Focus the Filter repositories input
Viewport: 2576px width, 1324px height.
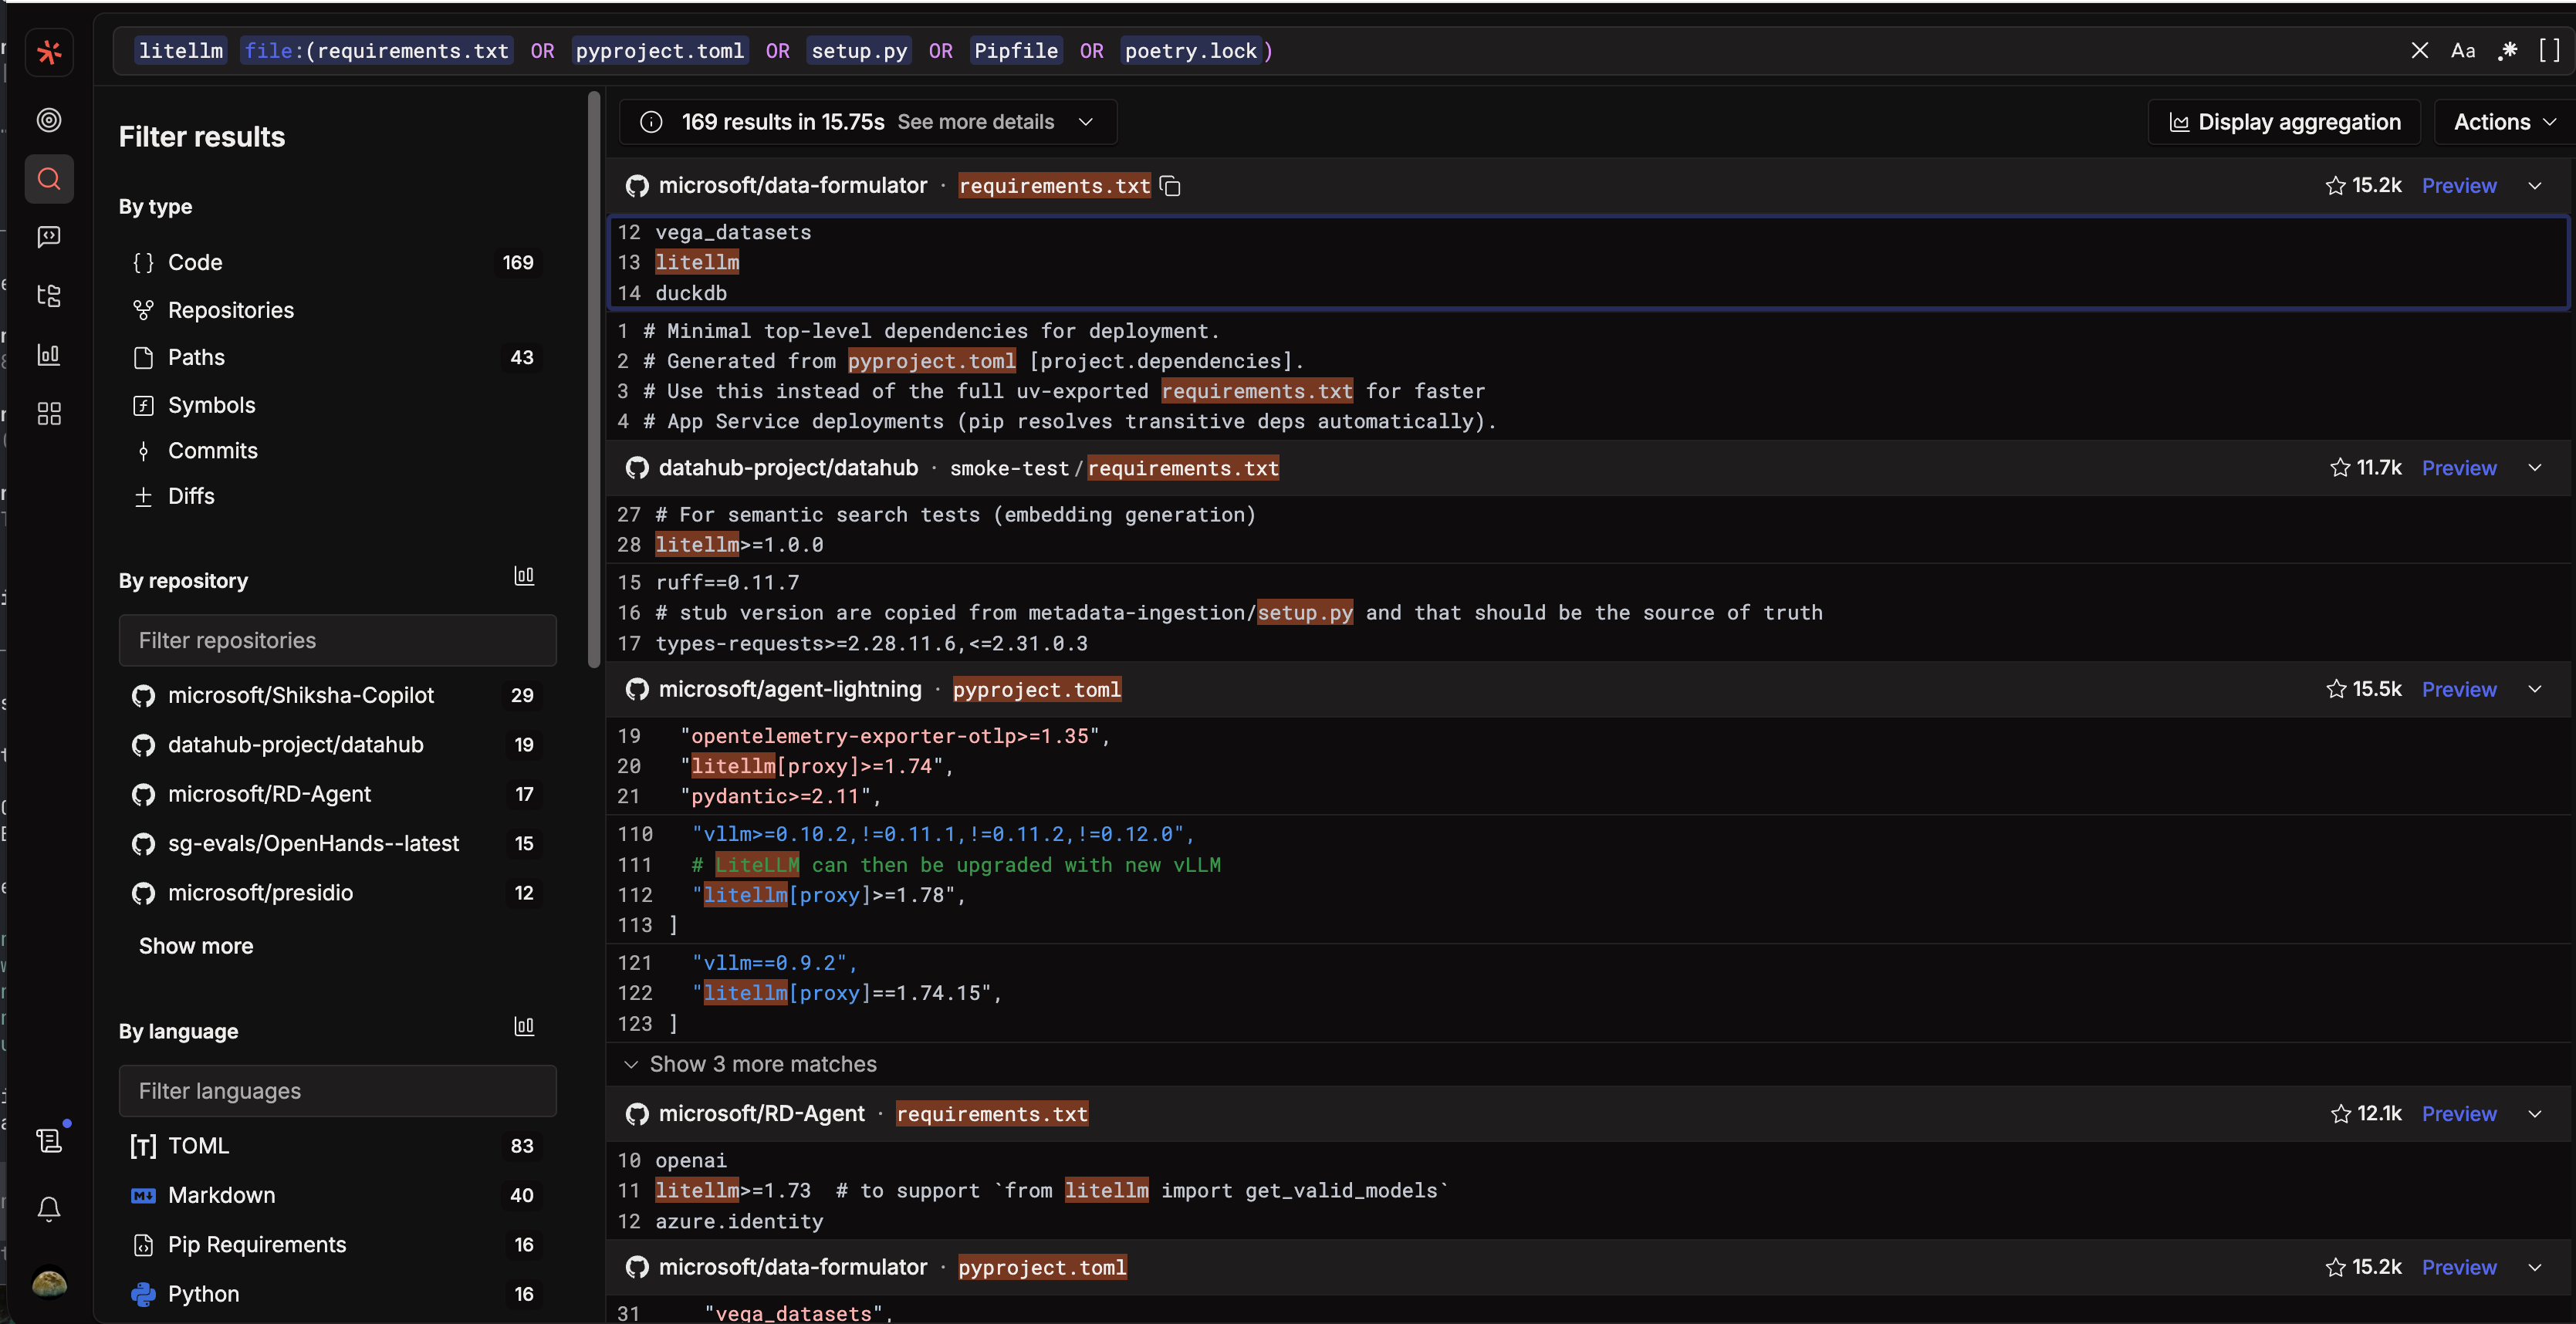[x=337, y=641]
